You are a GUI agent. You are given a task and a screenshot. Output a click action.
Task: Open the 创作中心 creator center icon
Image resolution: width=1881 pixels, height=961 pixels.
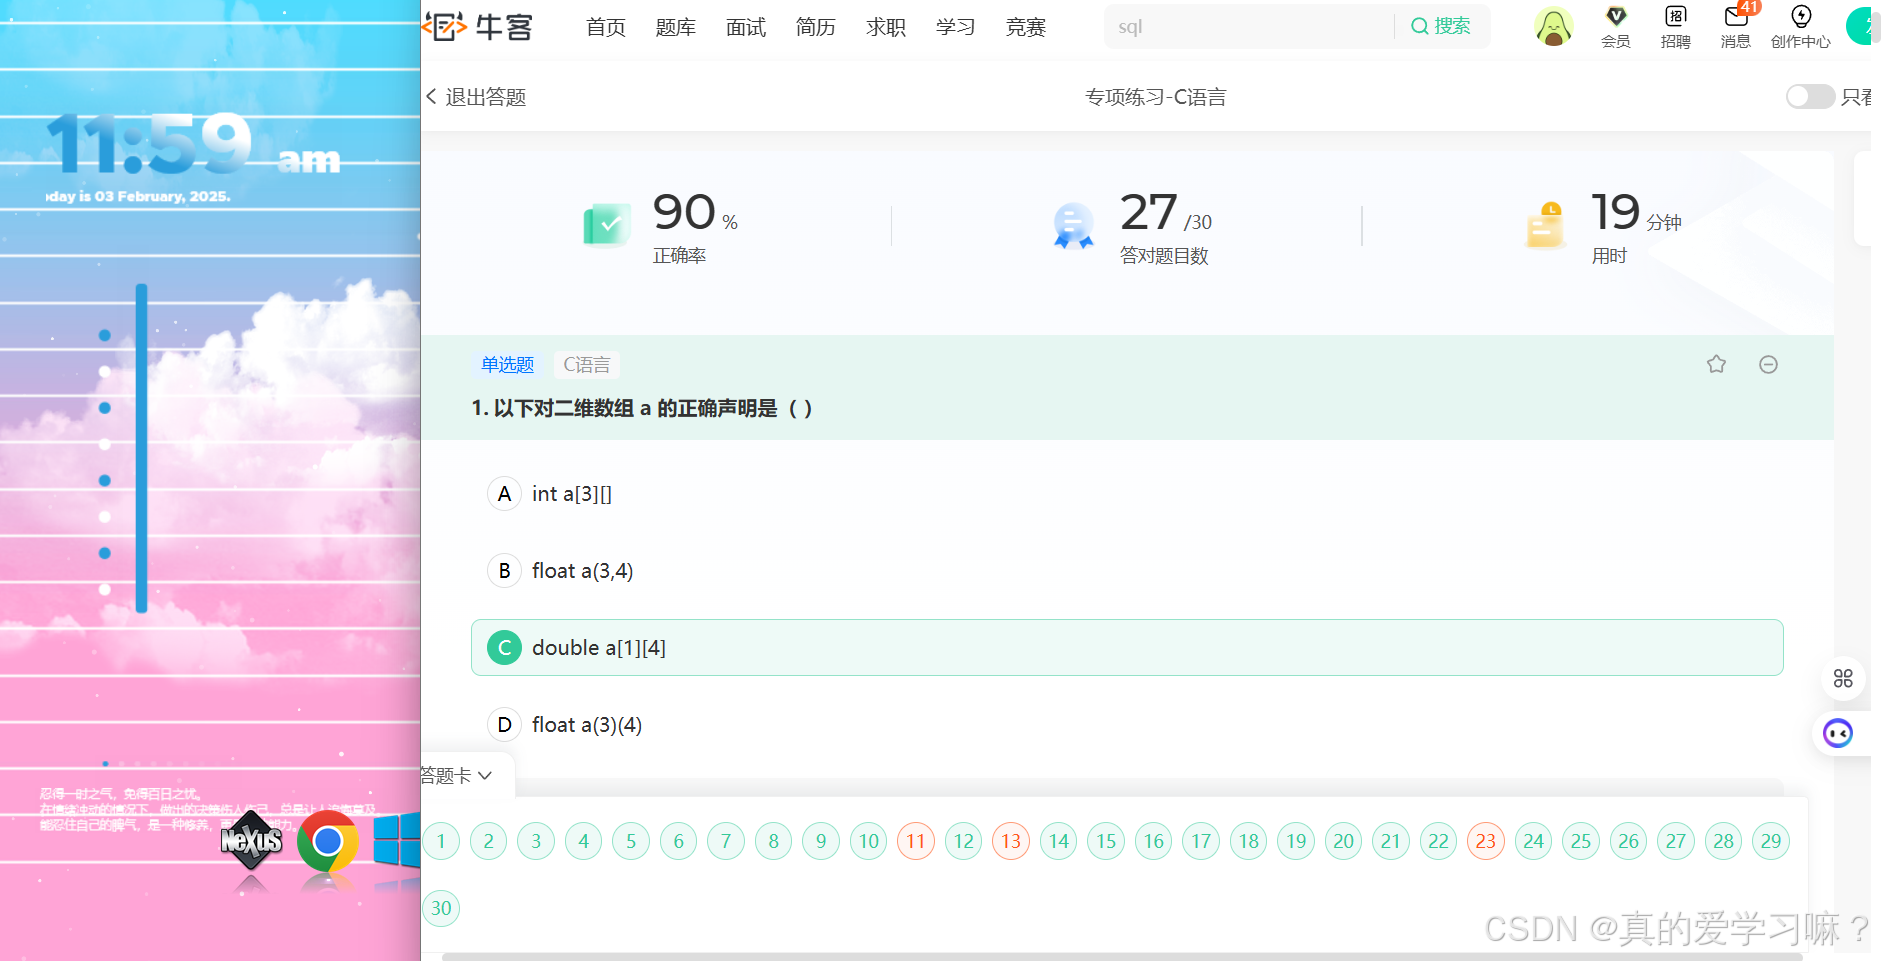1800,26
